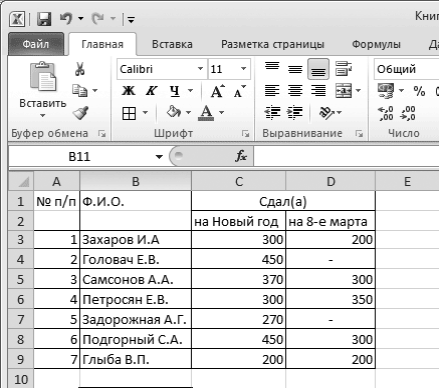Increase font size with large A
The height and width of the screenshot is (388, 439).
tap(218, 91)
